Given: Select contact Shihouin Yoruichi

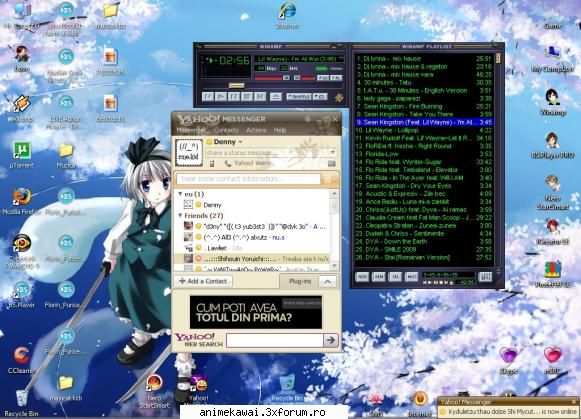Looking at the screenshot, I should tap(252, 259).
